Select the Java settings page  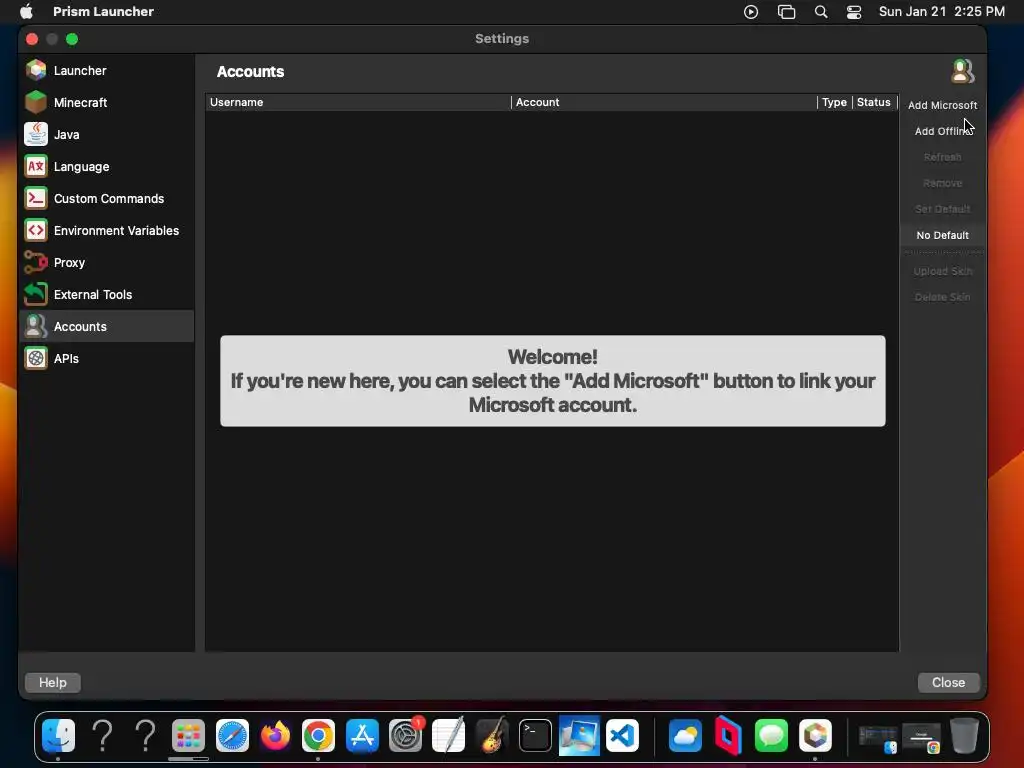106,135
